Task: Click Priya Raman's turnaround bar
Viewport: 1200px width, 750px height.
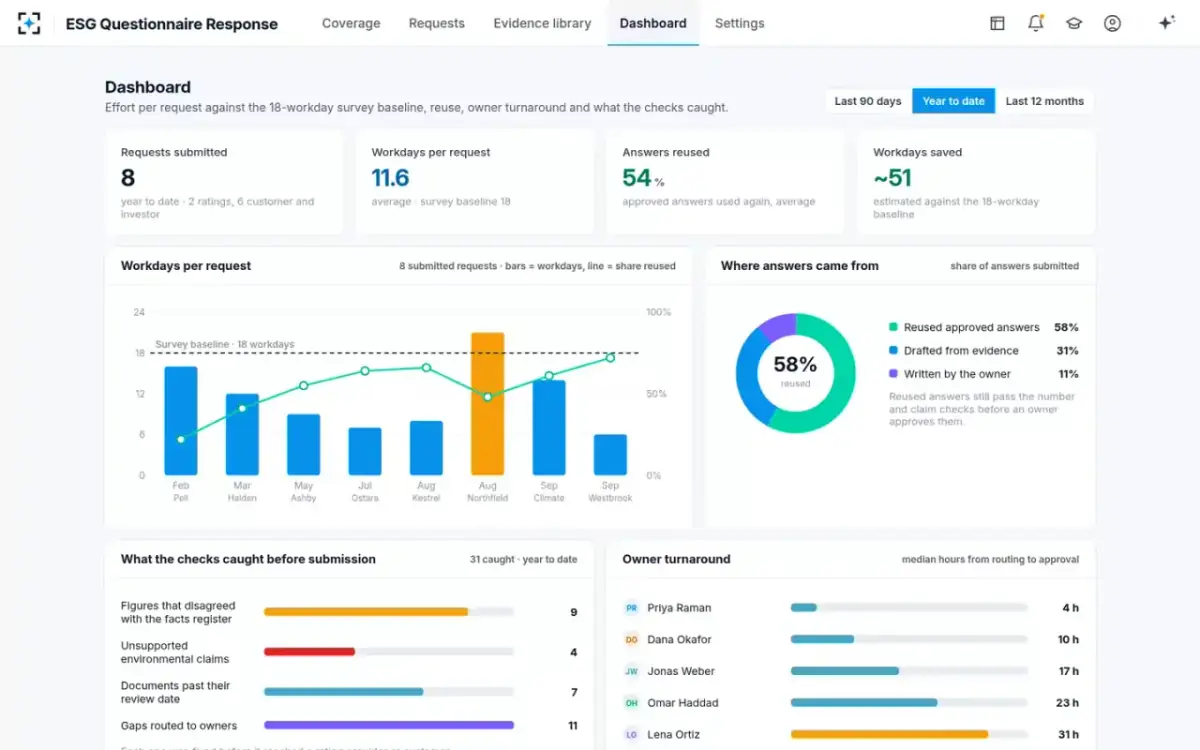Action: (x=909, y=608)
